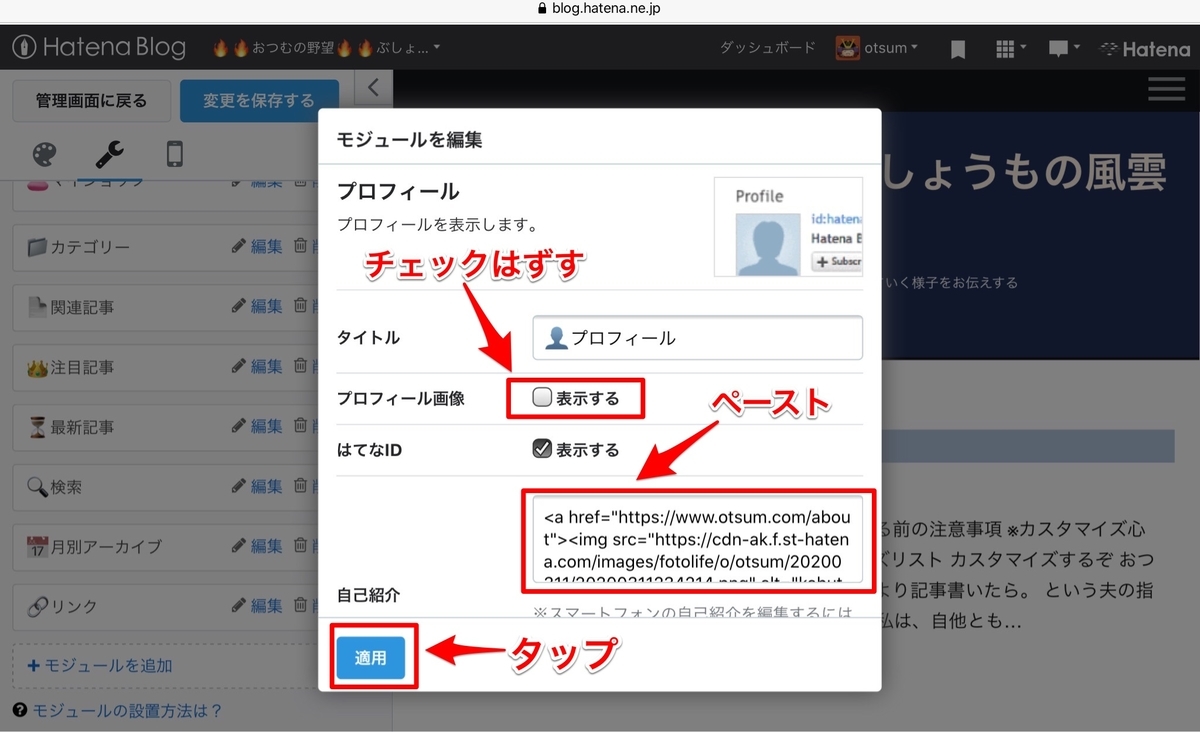This screenshot has height=732, width=1200.
Task: Open the ダッシュボード link
Action: pyautogui.click(x=768, y=47)
